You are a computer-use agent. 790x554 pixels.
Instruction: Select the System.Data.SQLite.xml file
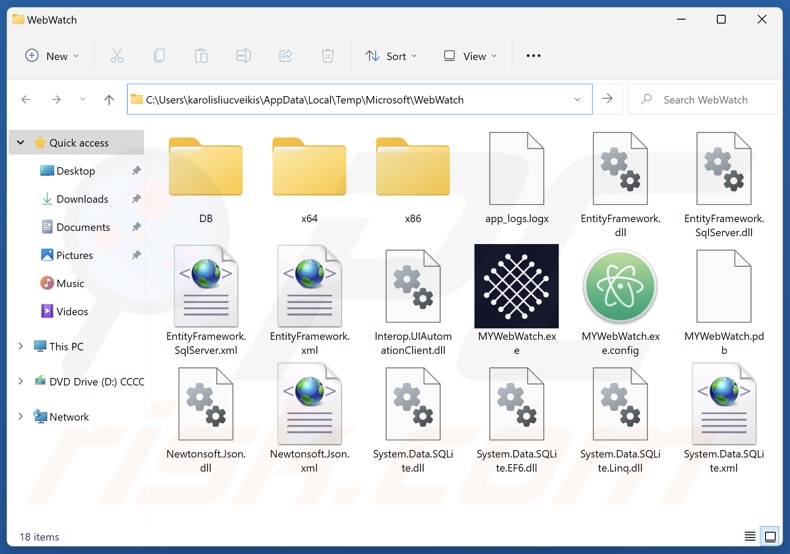click(x=724, y=419)
